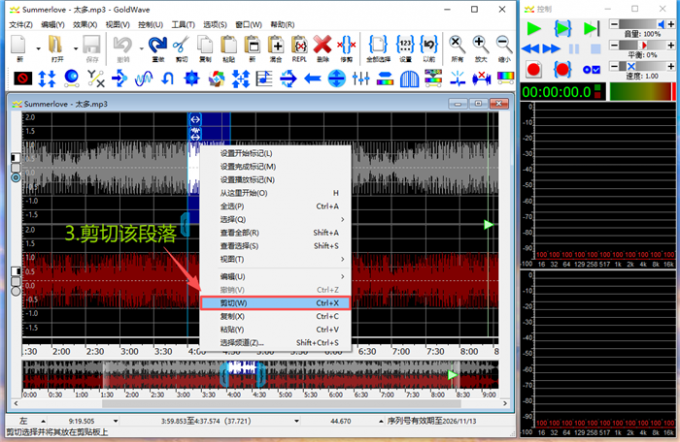Expand the New file dropdown arrow
Image resolution: width=680 pixels, height=442 pixels.
38,46
